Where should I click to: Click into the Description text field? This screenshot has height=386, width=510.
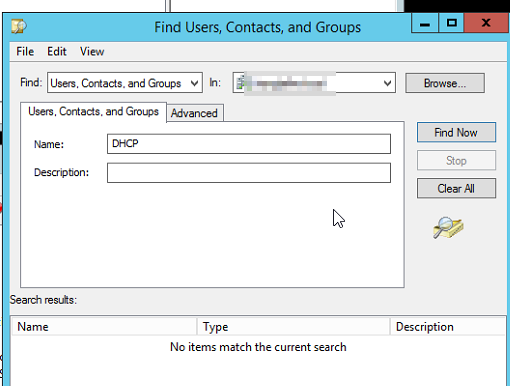click(249, 173)
